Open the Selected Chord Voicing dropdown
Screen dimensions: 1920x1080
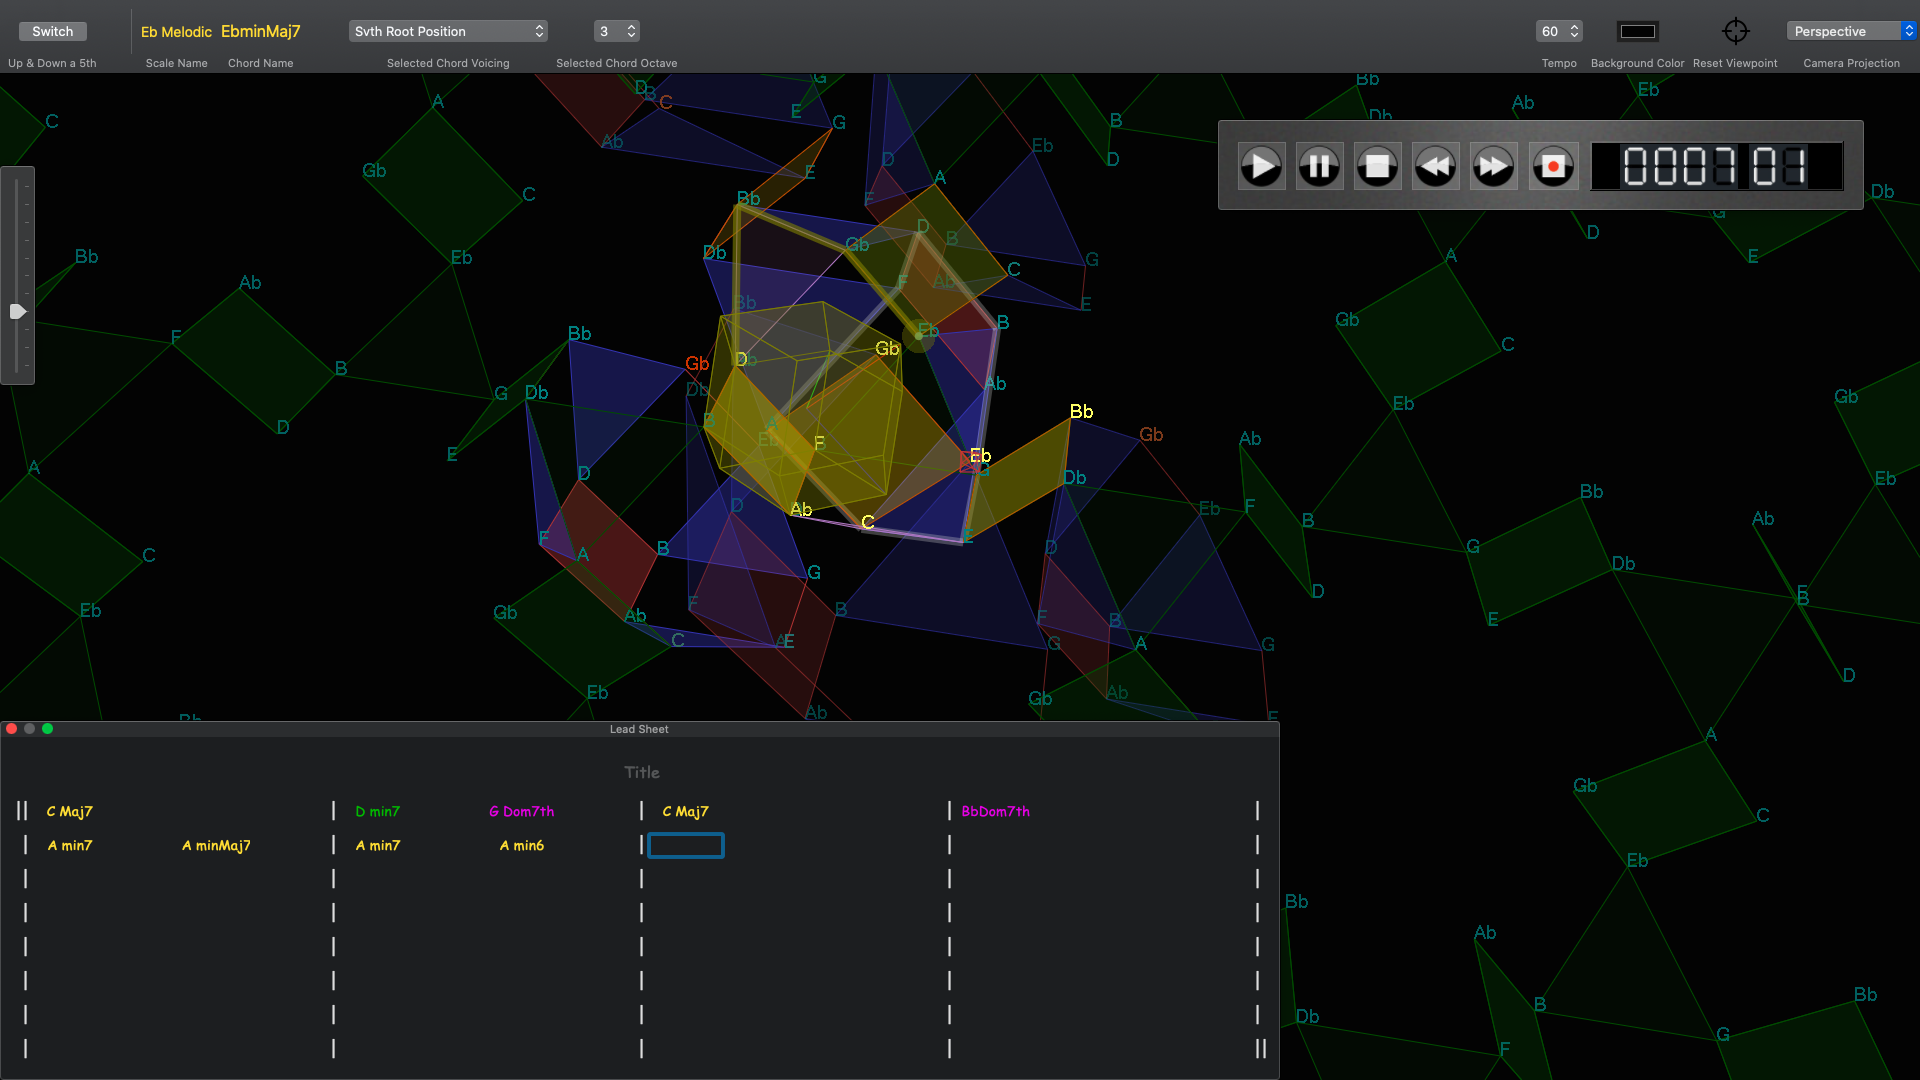pyautogui.click(x=448, y=31)
